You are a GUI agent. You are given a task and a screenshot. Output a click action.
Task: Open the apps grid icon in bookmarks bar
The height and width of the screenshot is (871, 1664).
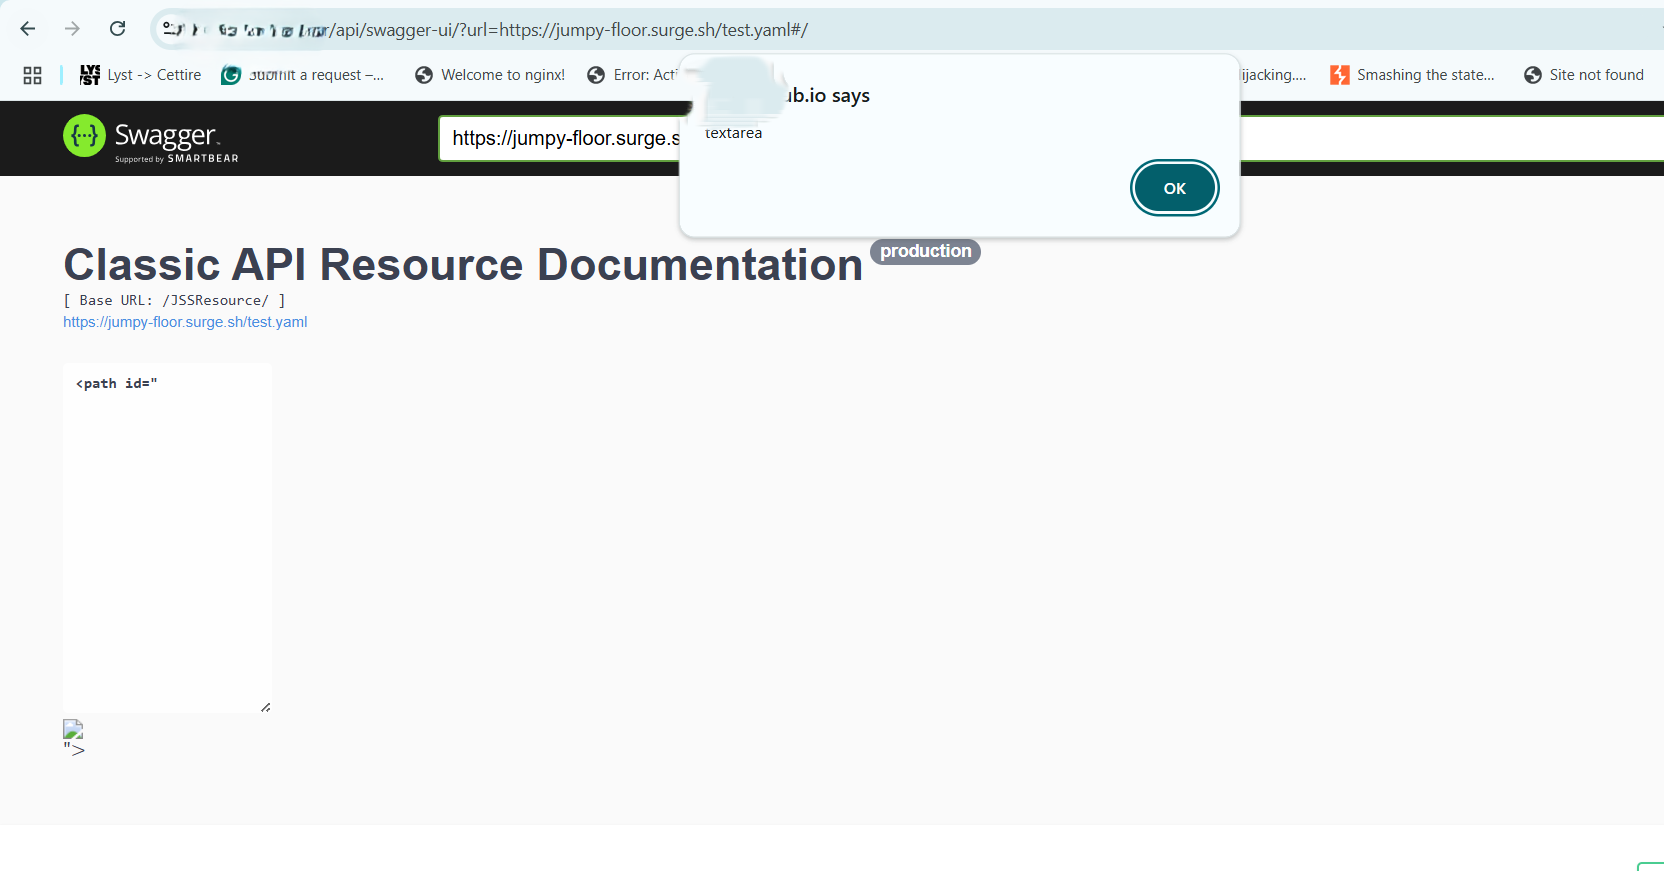tap(32, 75)
